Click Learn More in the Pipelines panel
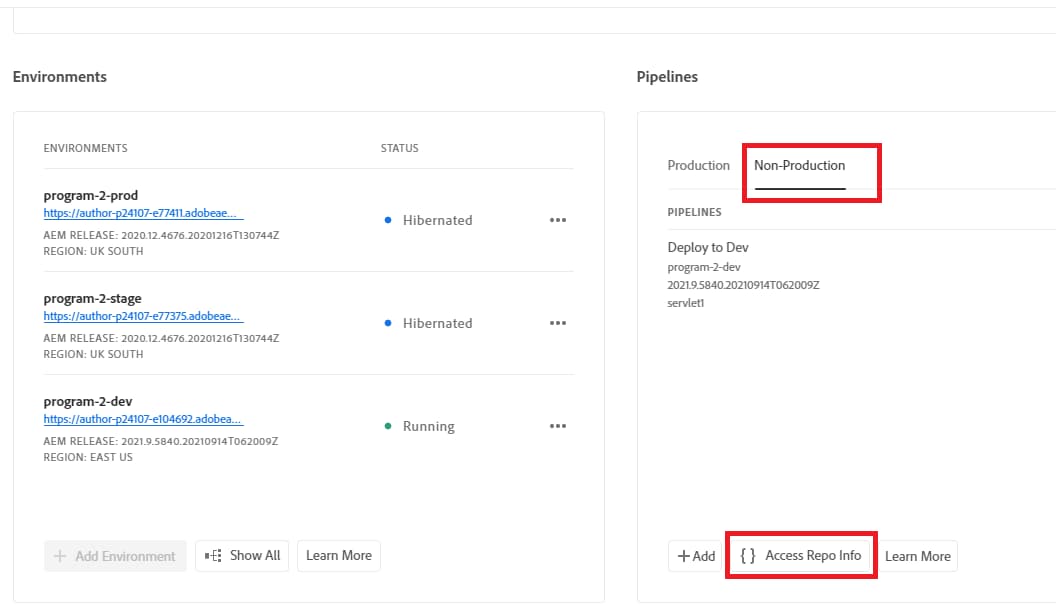 click(917, 555)
